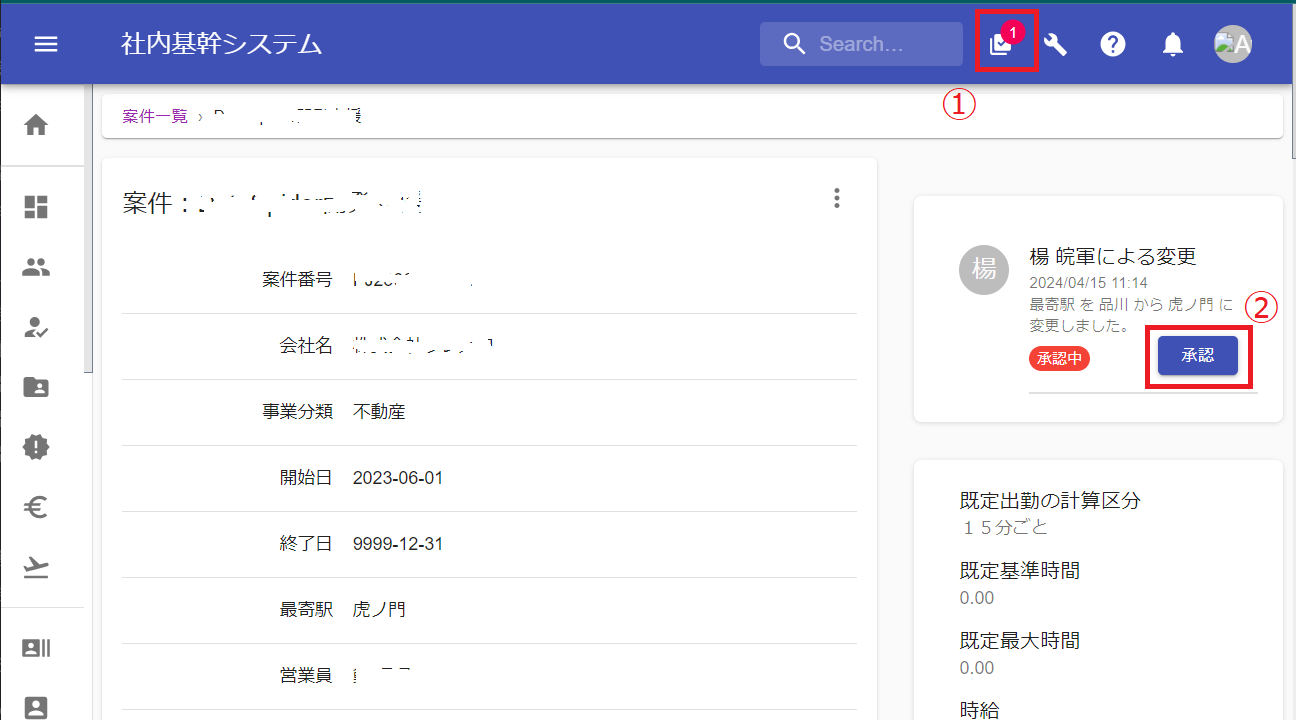Click the 案件一覧 breadcrumb link
Image resolution: width=1296 pixels, height=720 pixels.
pos(155,116)
